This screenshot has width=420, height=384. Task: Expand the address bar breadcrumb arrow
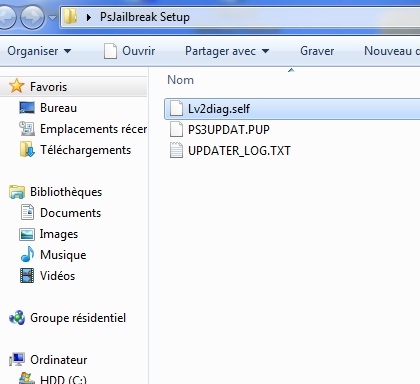(89, 17)
